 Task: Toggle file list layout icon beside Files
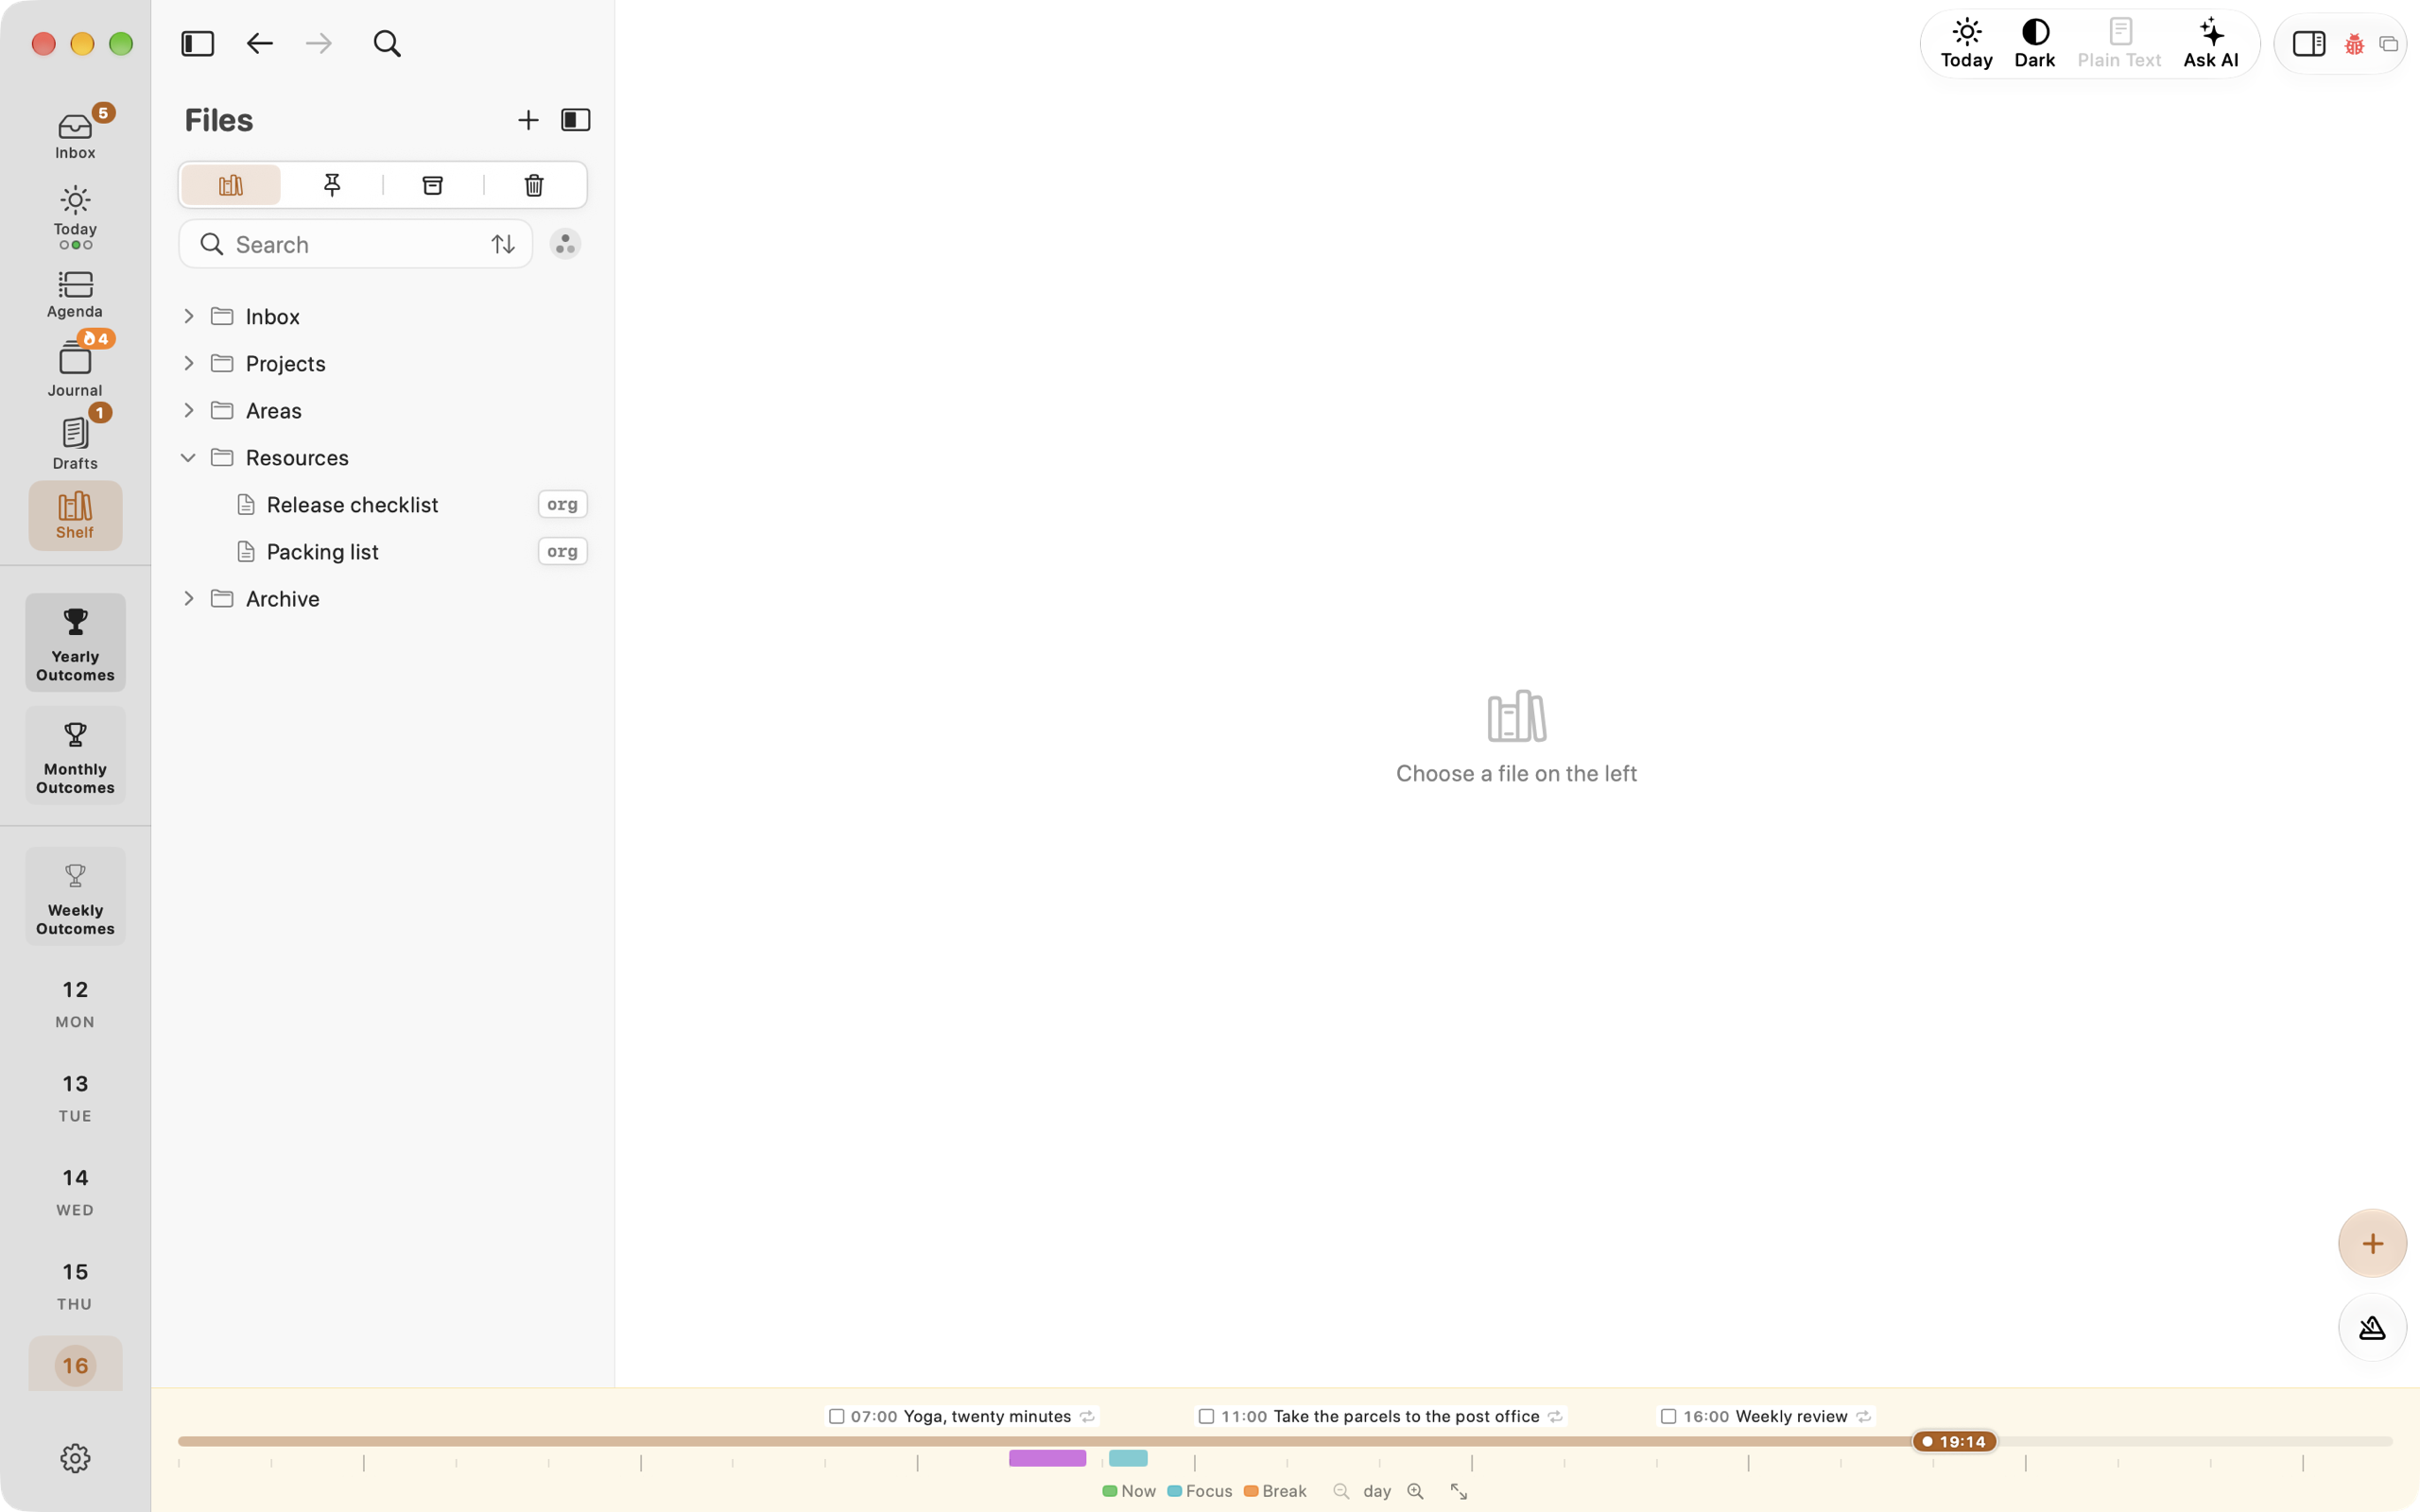(576, 120)
